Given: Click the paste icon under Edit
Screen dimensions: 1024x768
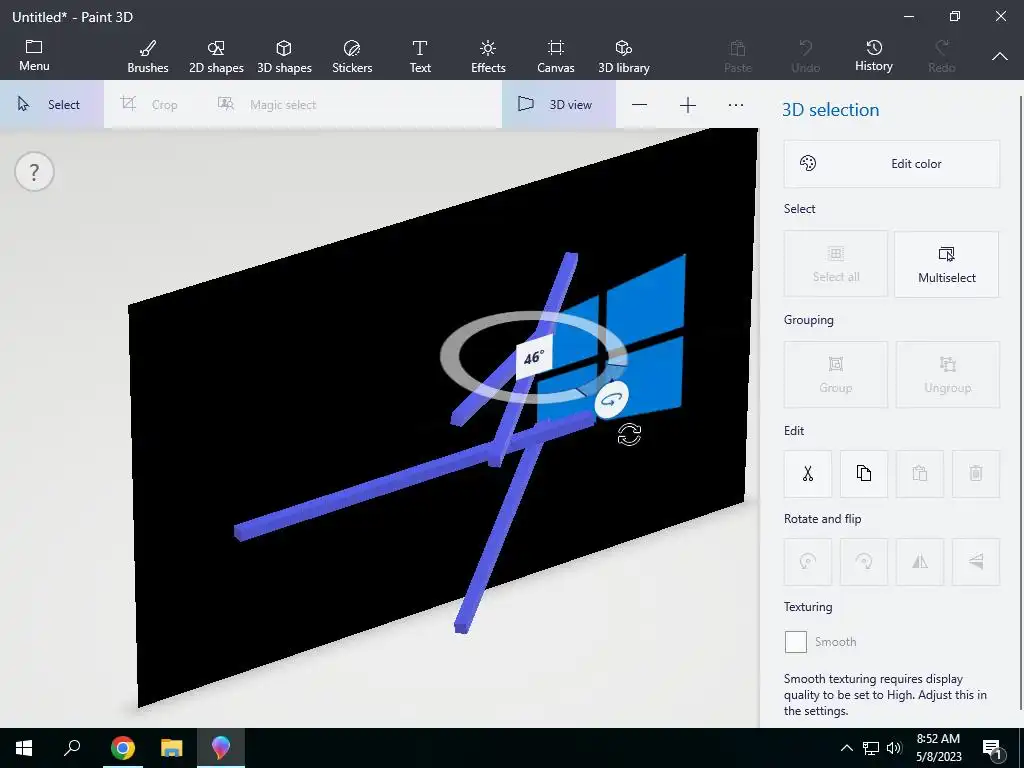Looking at the screenshot, I should tap(920, 473).
